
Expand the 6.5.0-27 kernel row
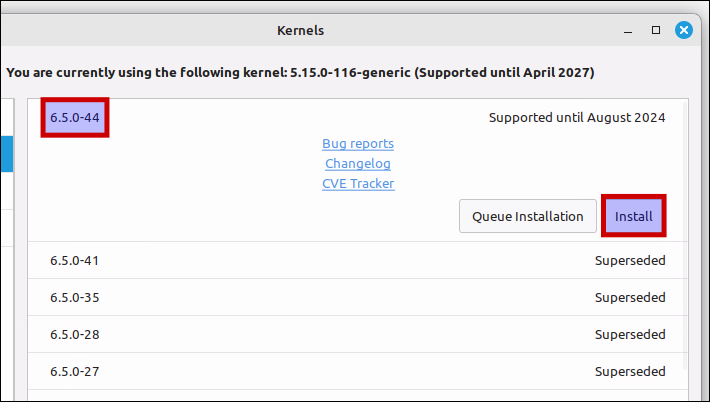tap(358, 372)
